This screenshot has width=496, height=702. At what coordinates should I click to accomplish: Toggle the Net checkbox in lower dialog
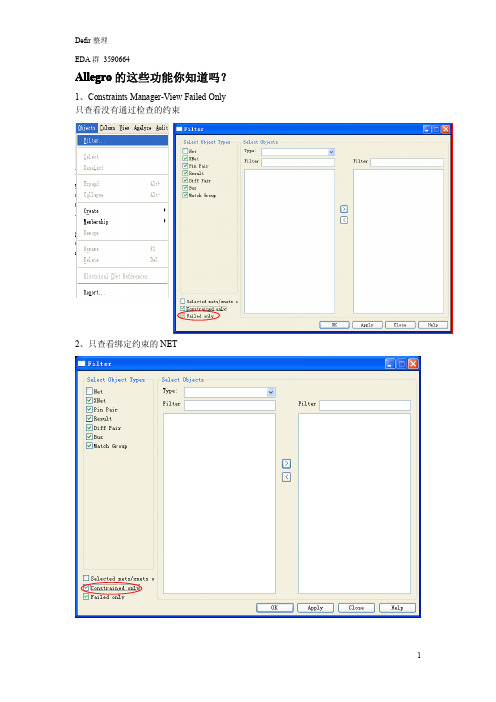[x=89, y=391]
